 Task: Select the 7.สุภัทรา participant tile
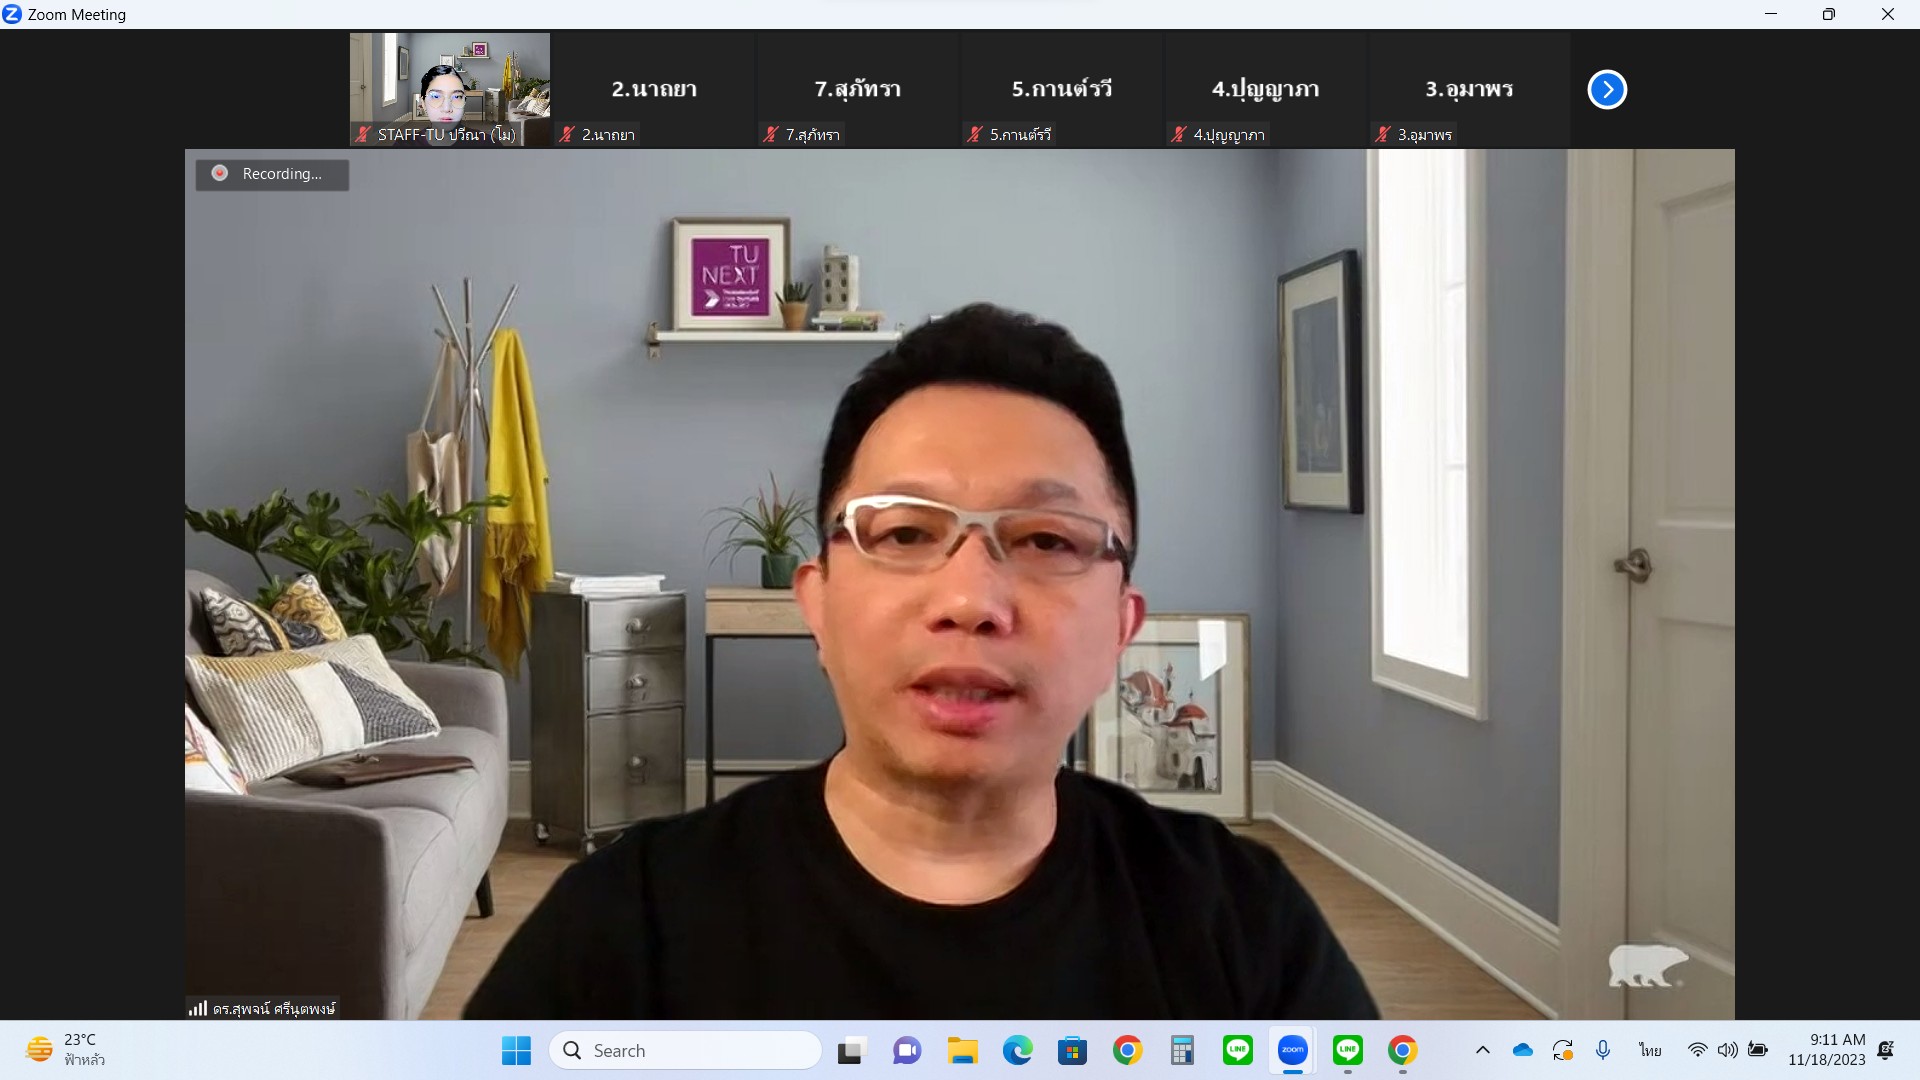pos(858,90)
